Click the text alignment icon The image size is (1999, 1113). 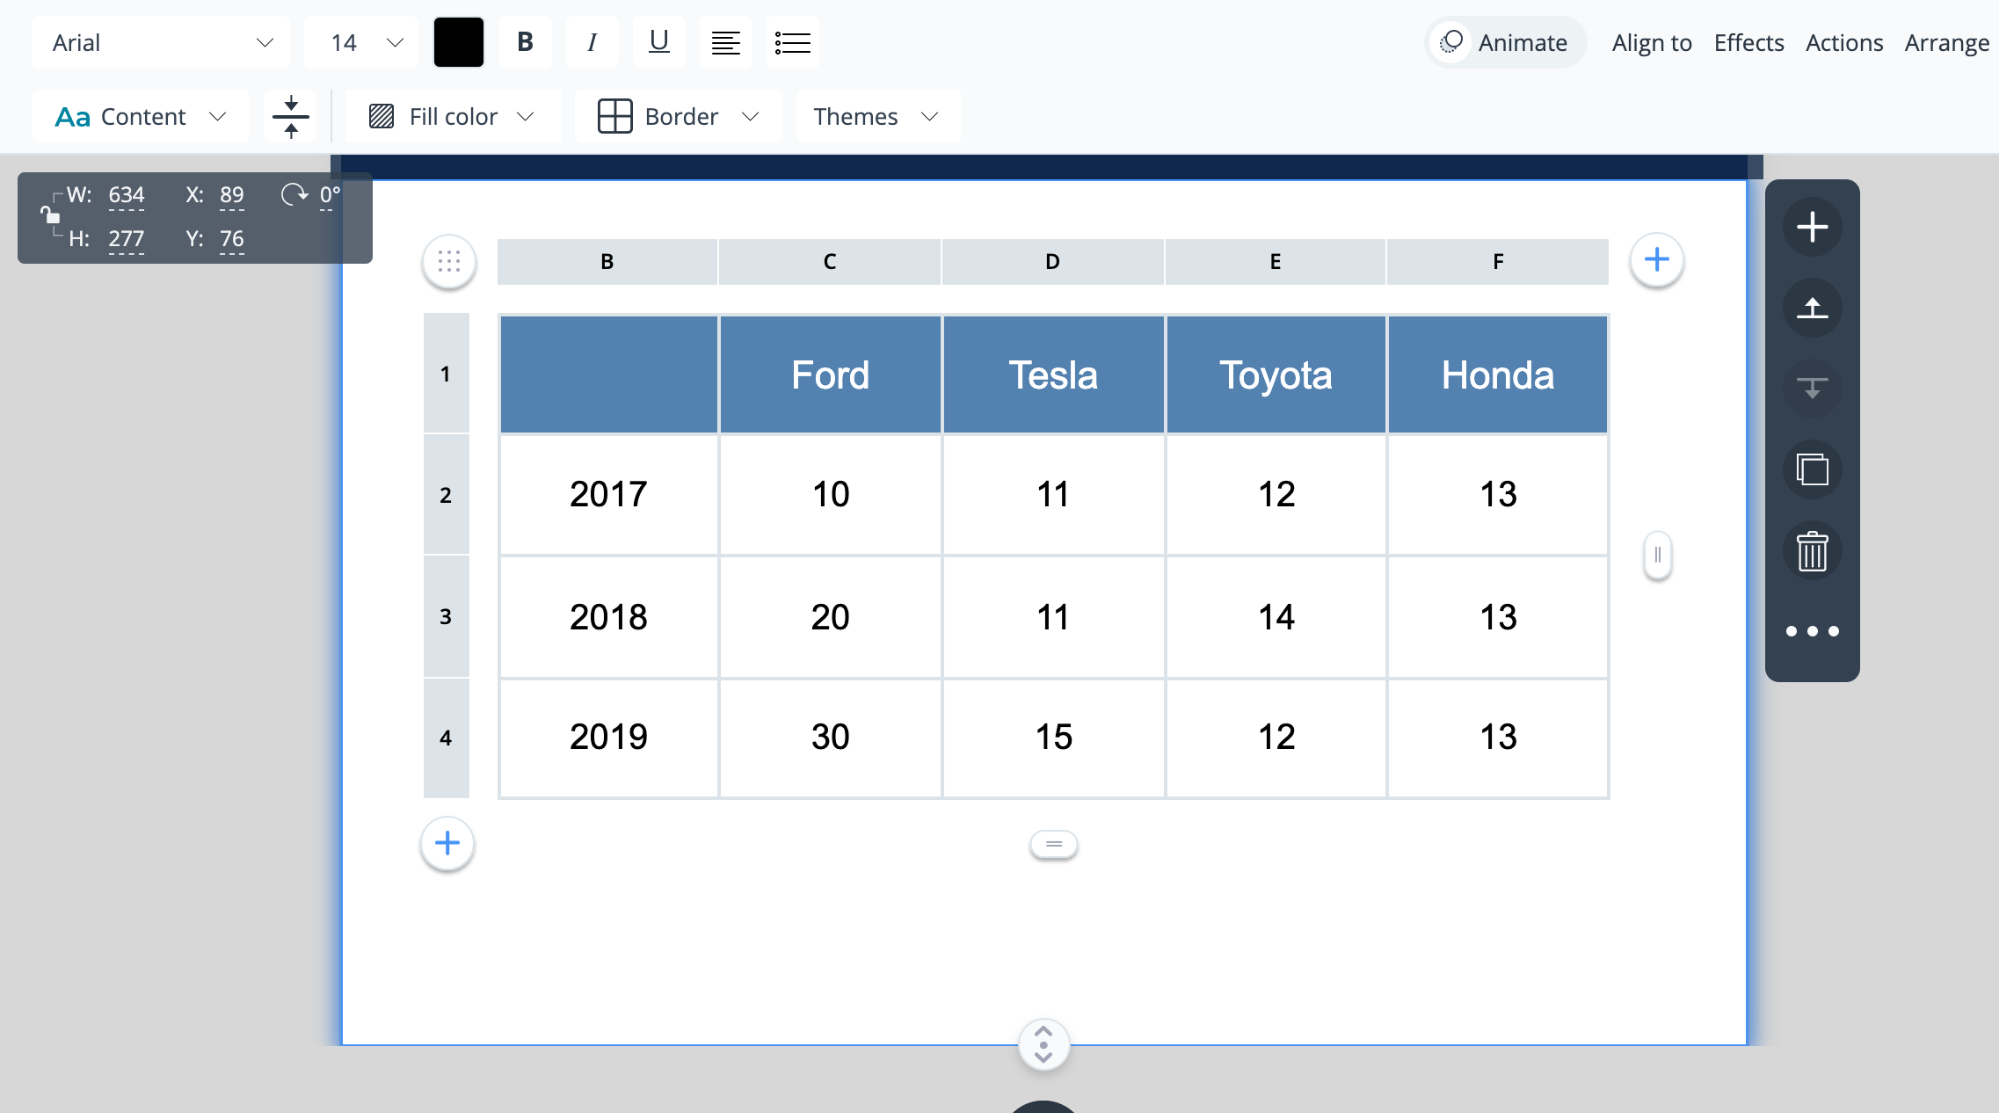[x=725, y=41]
